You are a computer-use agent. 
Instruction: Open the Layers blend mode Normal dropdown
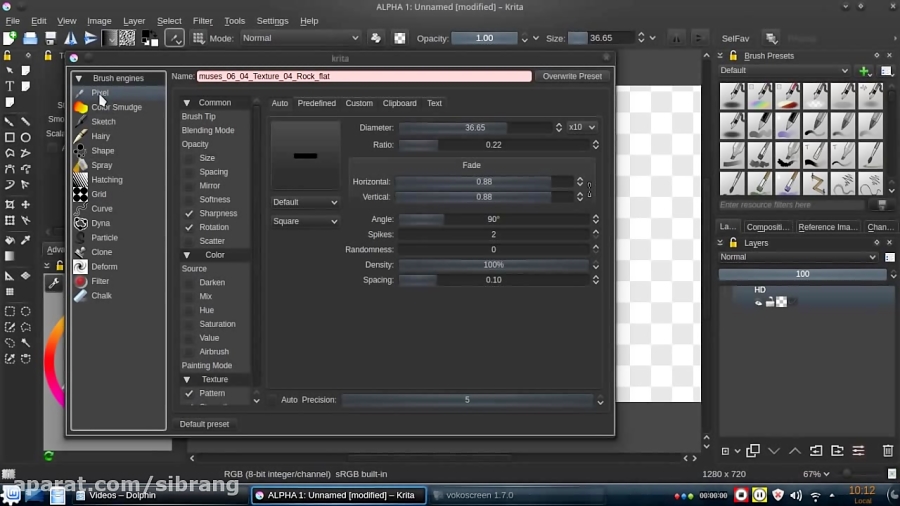pyautogui.click(x=798, y=257)
